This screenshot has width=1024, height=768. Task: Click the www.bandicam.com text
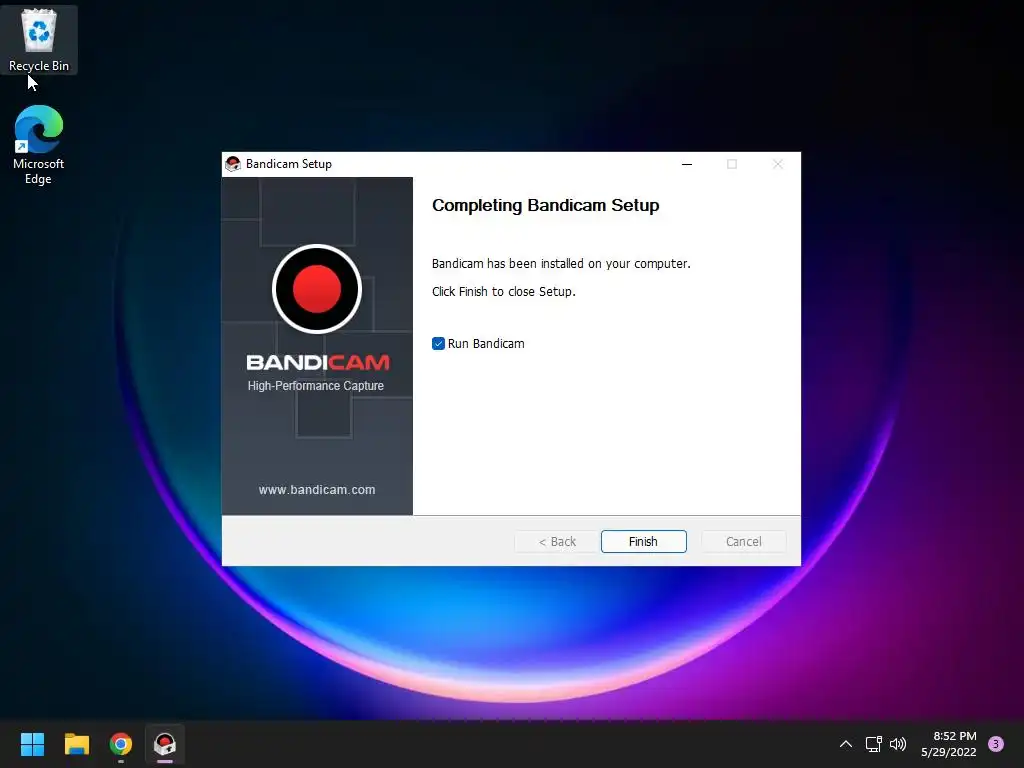[317, 489]
